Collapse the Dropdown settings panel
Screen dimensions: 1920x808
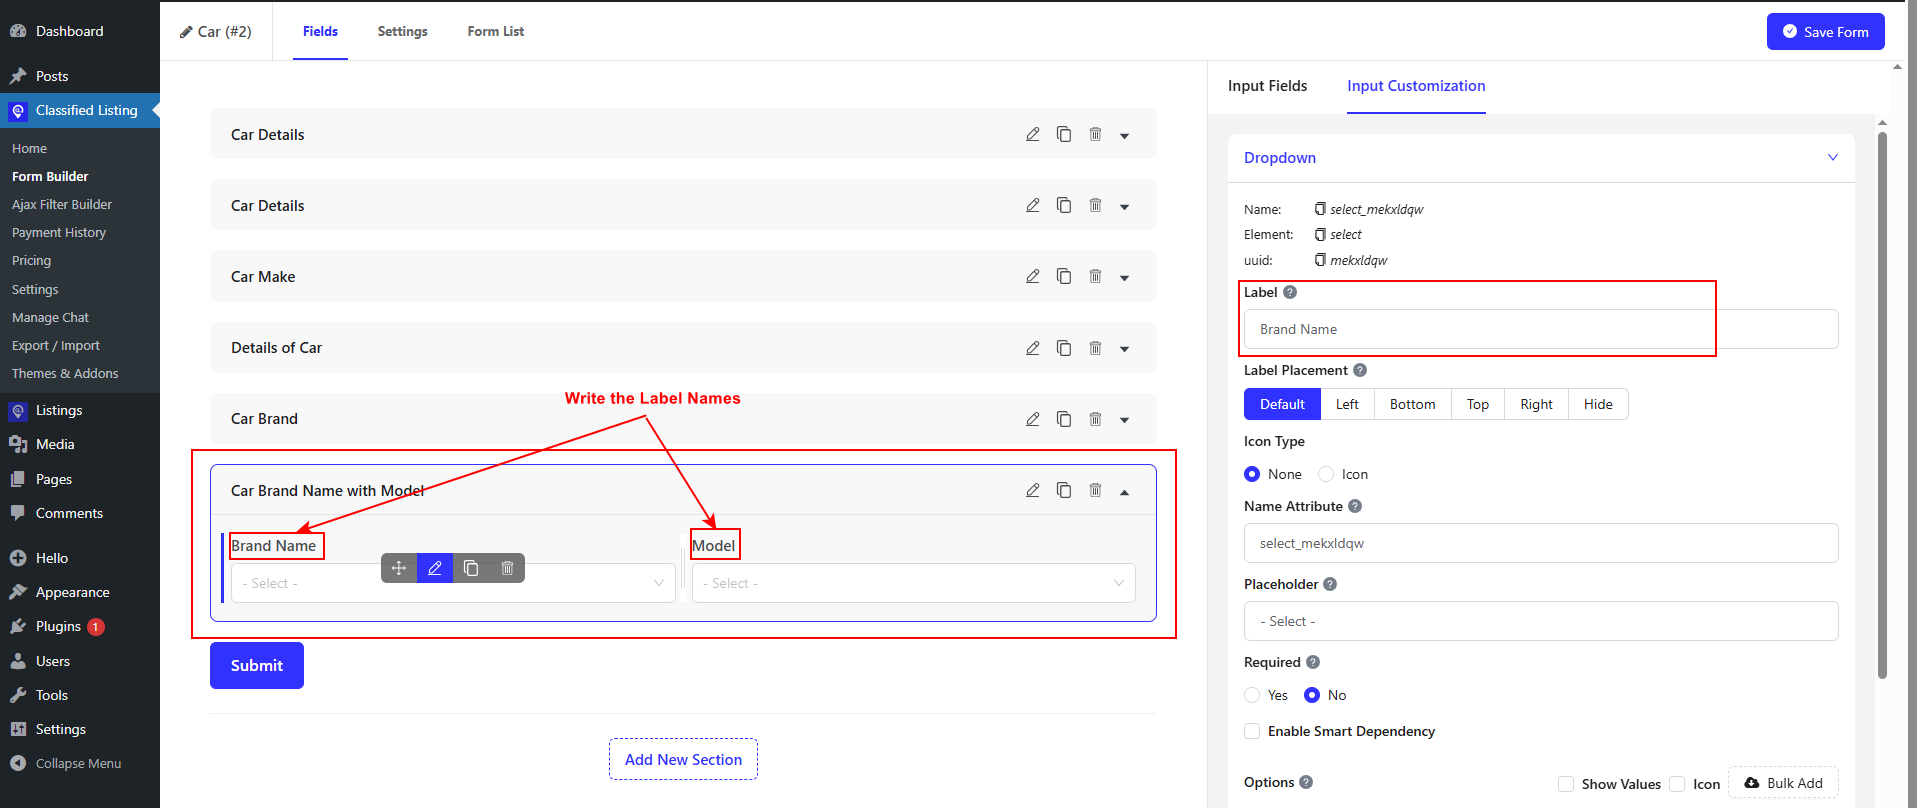click(x=1833, y=157)
